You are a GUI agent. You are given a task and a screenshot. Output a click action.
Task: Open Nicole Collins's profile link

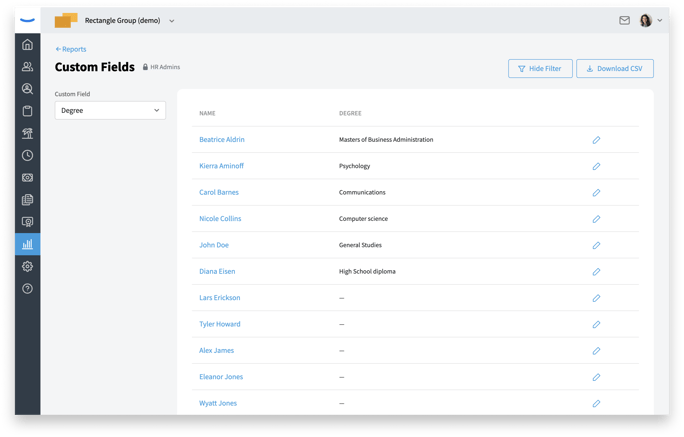pos(220,218)
